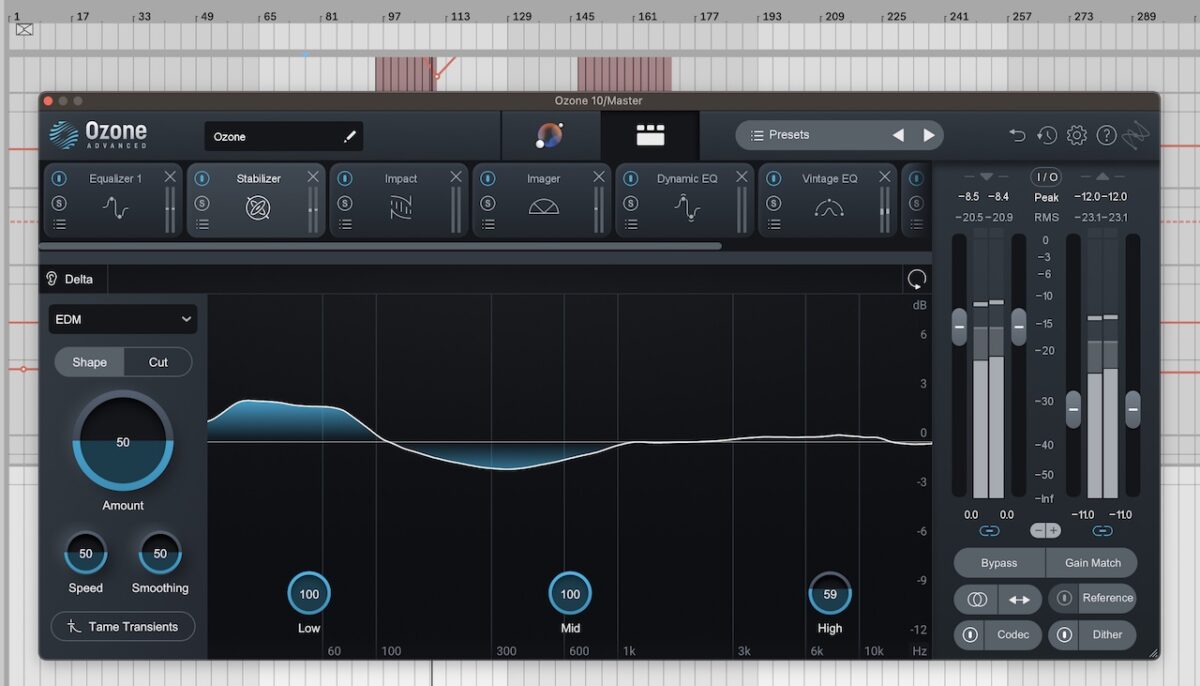The image size is (1200, 686).
Task: Click the pencil icon to rename preset
Action: coord(350,137)
